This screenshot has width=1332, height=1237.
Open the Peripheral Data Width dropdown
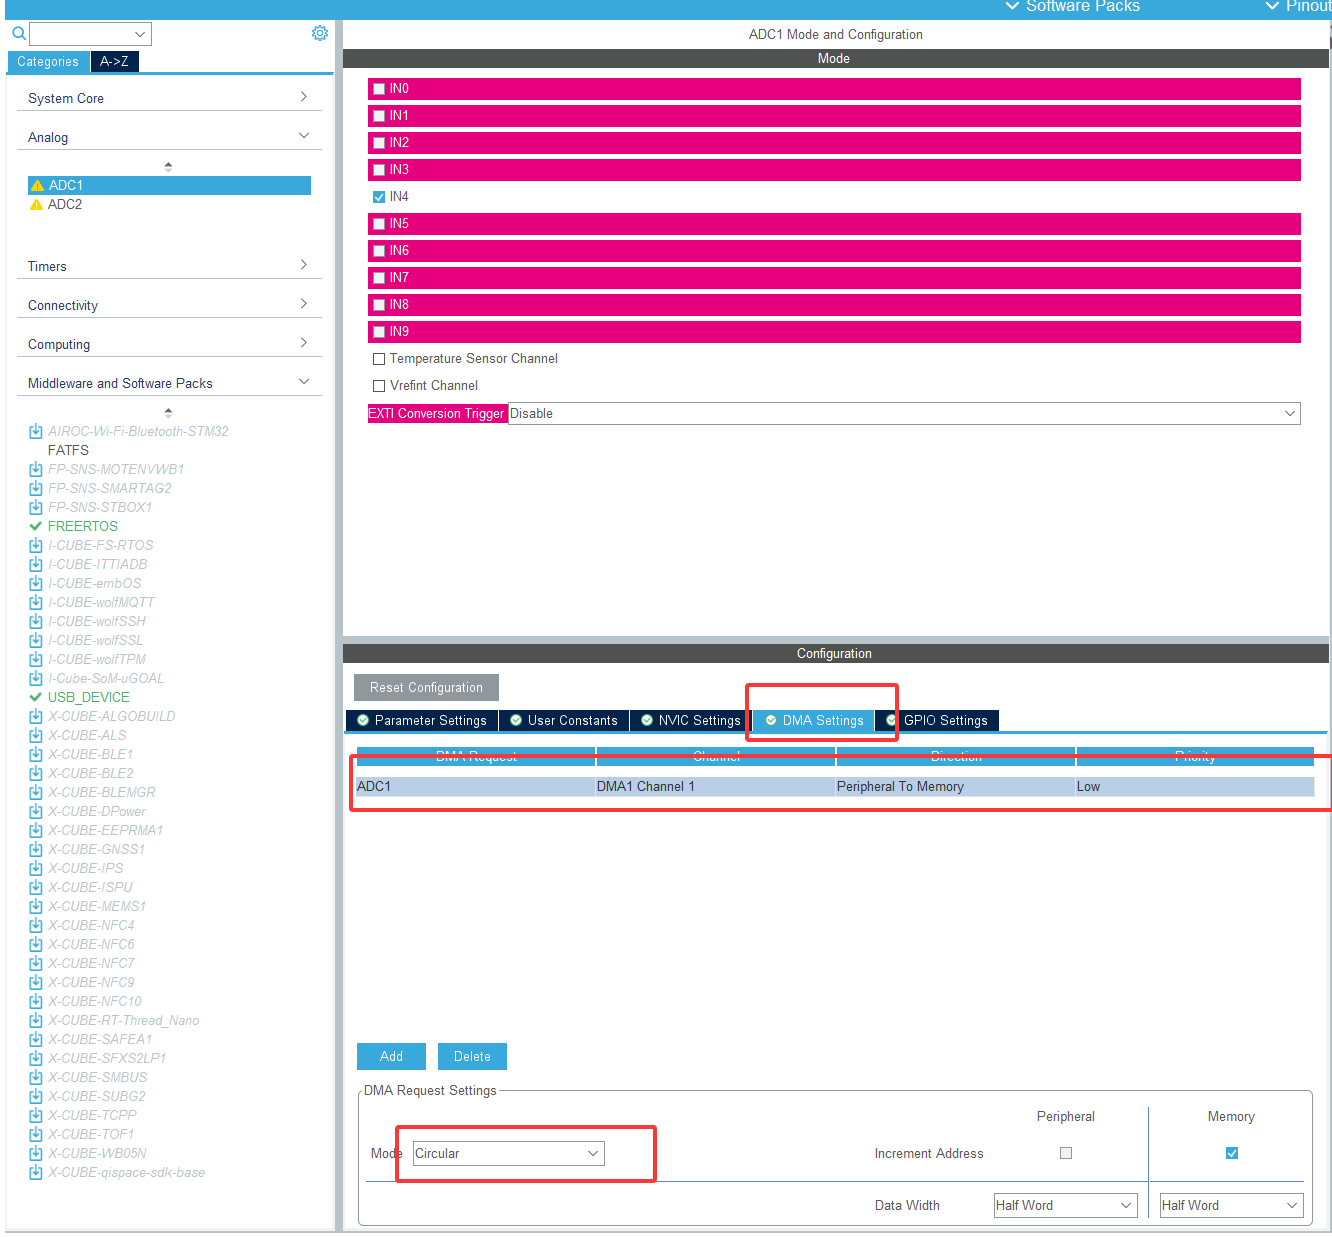coord(1065,1205)
